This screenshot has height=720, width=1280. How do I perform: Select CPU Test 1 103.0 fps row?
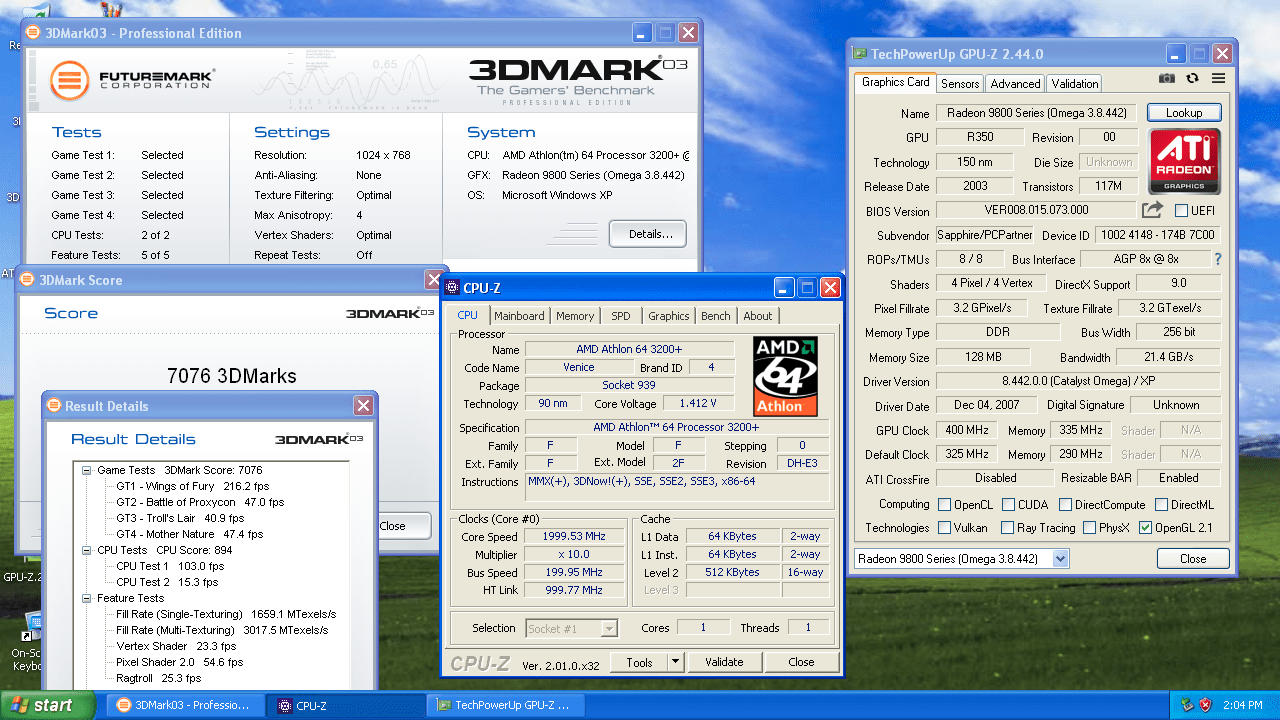click(170, 566)
